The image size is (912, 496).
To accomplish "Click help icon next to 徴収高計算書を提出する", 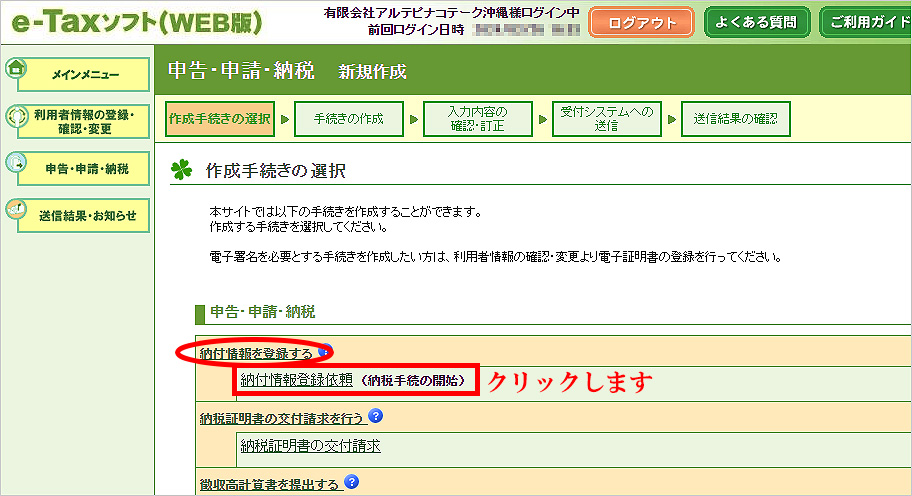I will (x=351, y=483).
